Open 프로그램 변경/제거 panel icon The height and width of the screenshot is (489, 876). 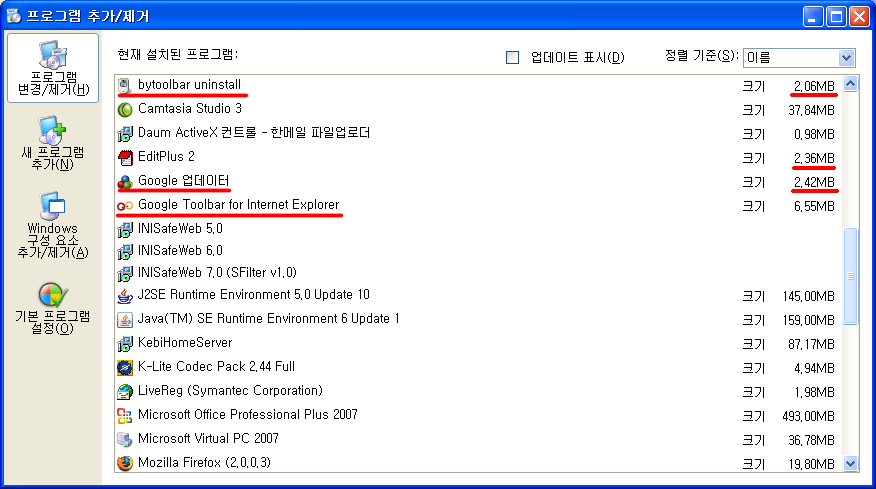[53, 55]
